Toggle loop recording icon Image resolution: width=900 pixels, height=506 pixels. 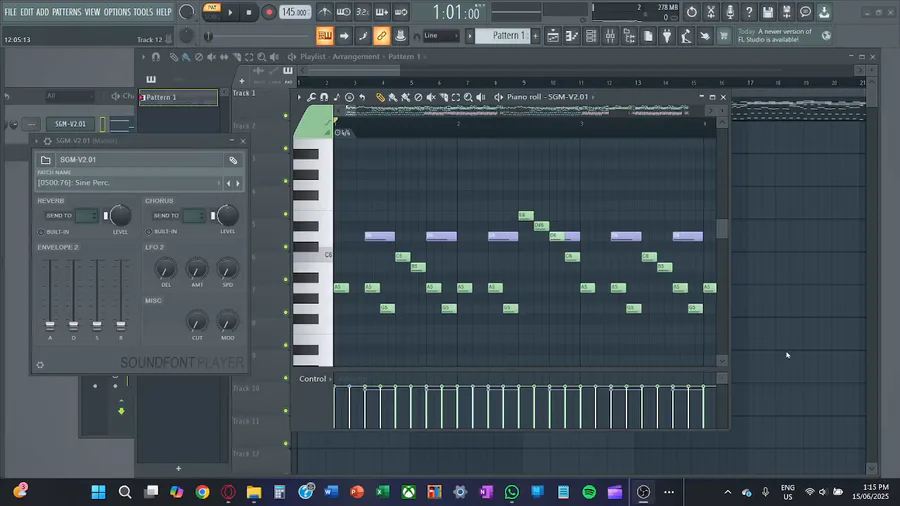(401, 12)
